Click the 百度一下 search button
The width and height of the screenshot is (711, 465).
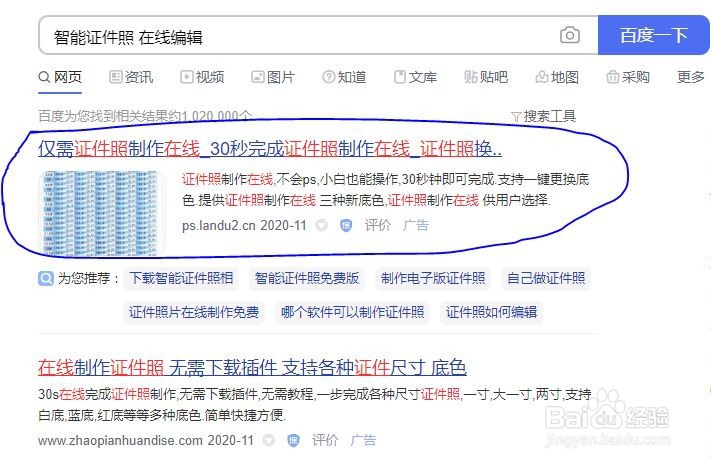[653, 35]
